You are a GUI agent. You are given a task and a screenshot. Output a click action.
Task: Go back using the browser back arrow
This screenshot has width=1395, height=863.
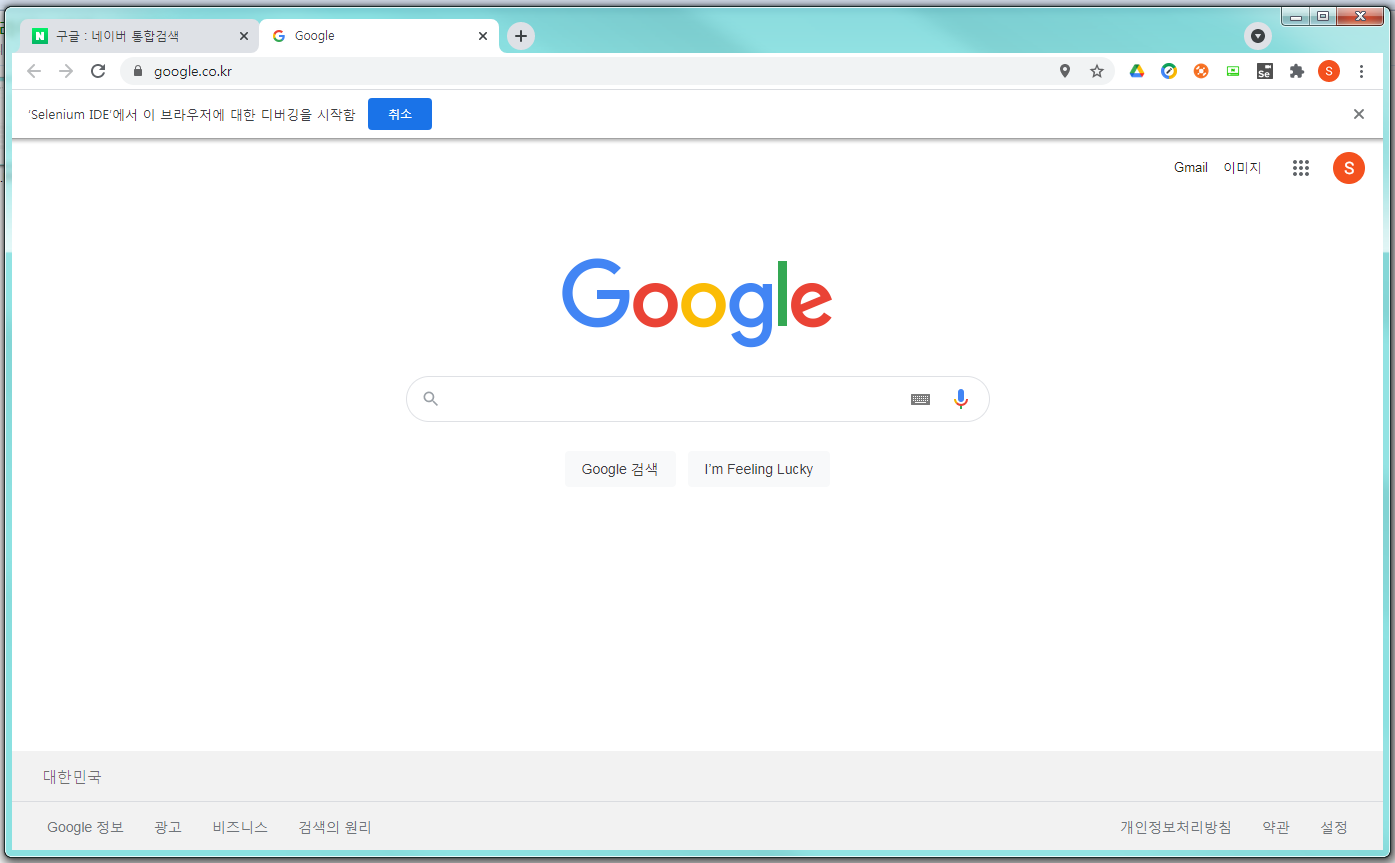(x=34, y=71)
